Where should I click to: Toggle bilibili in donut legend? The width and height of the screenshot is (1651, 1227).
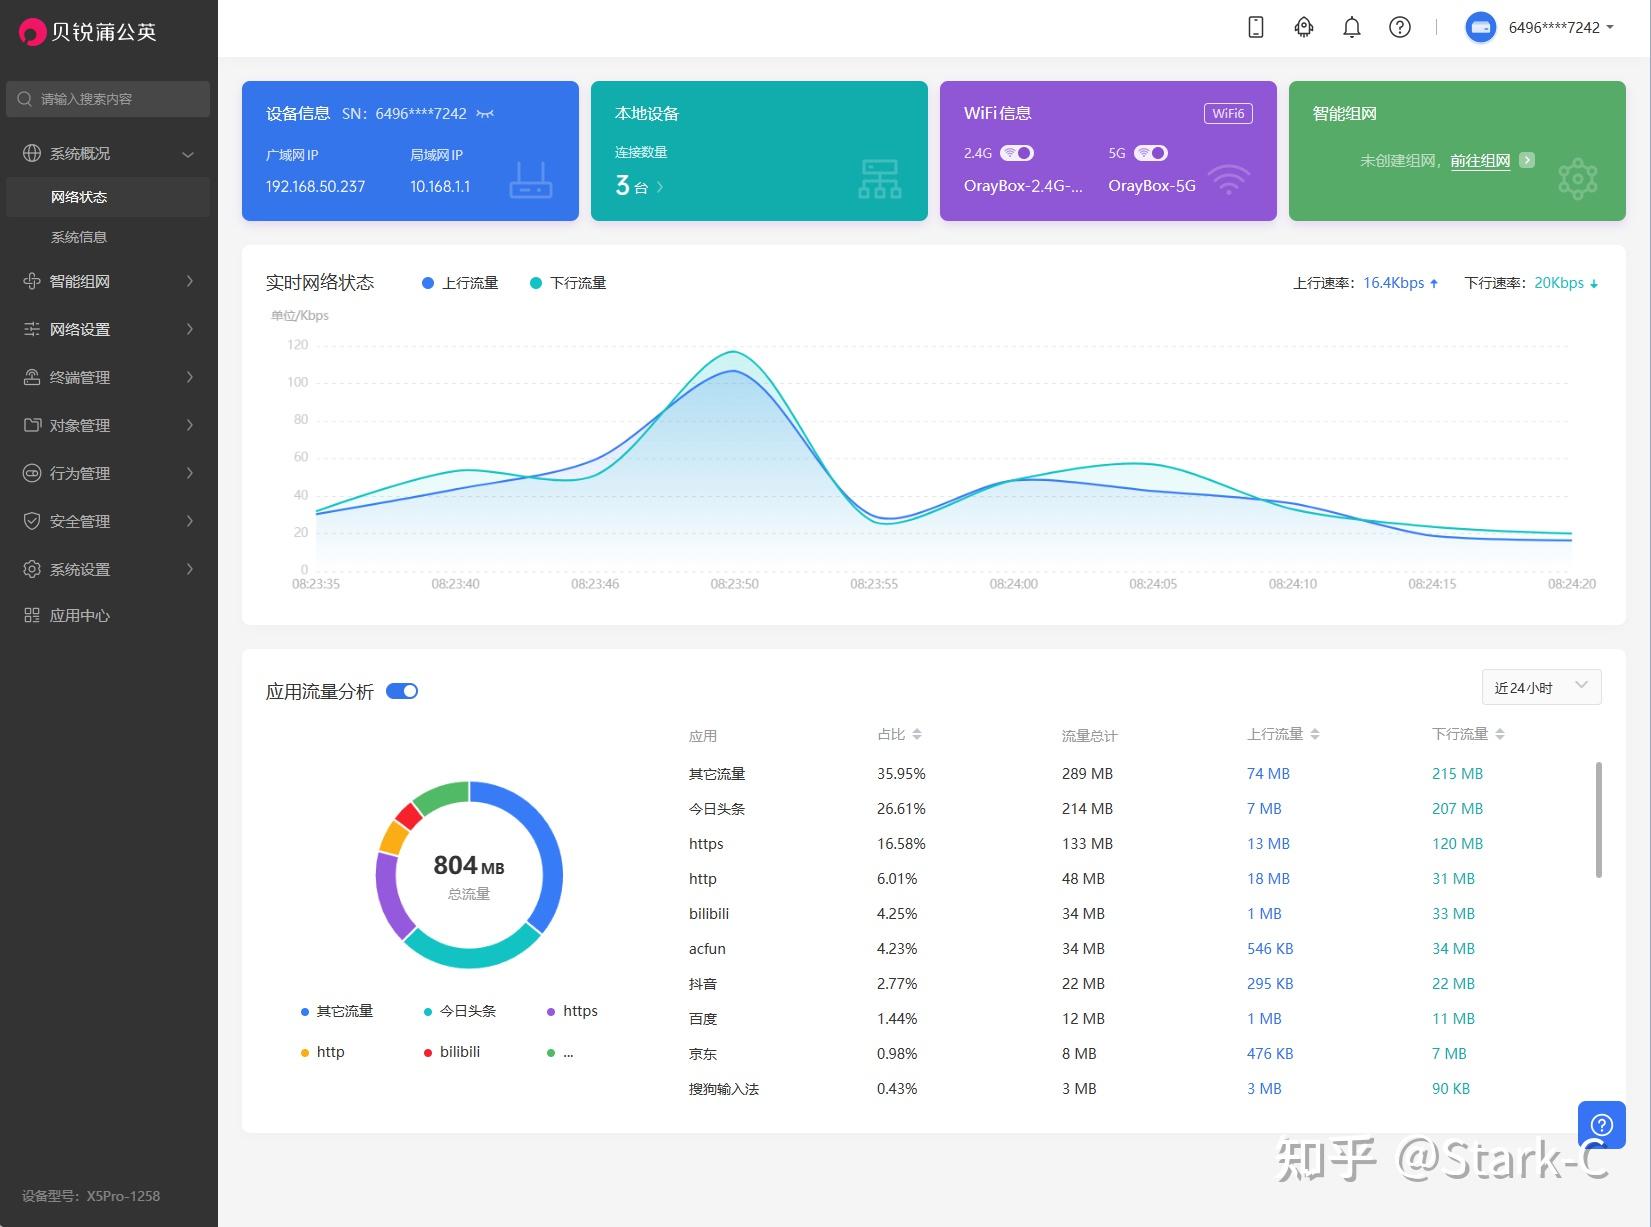coord(452,1052)
